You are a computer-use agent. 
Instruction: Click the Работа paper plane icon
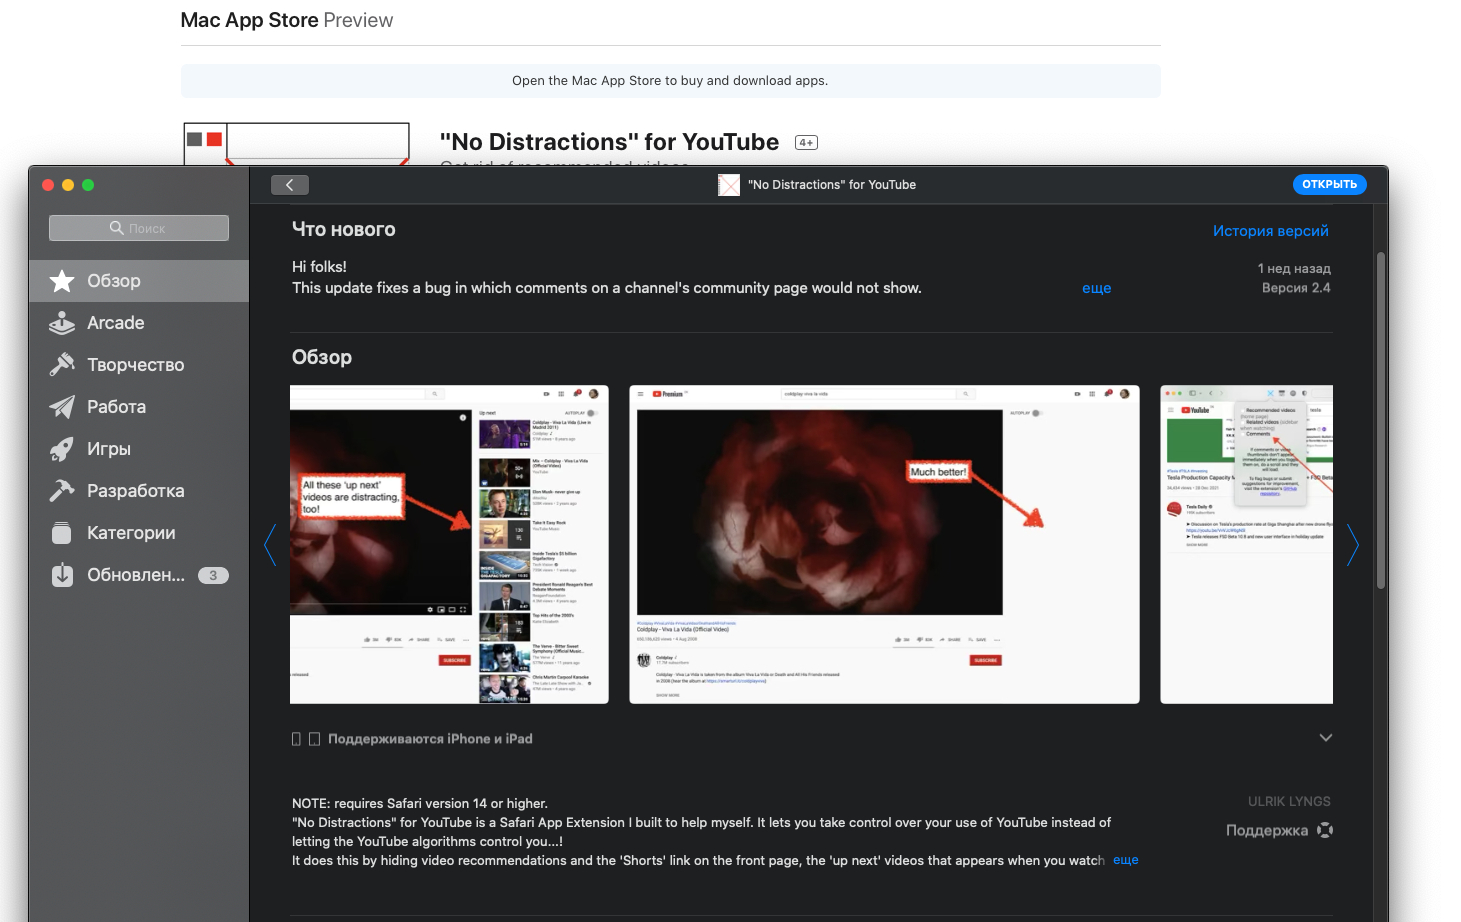[62, 407]
